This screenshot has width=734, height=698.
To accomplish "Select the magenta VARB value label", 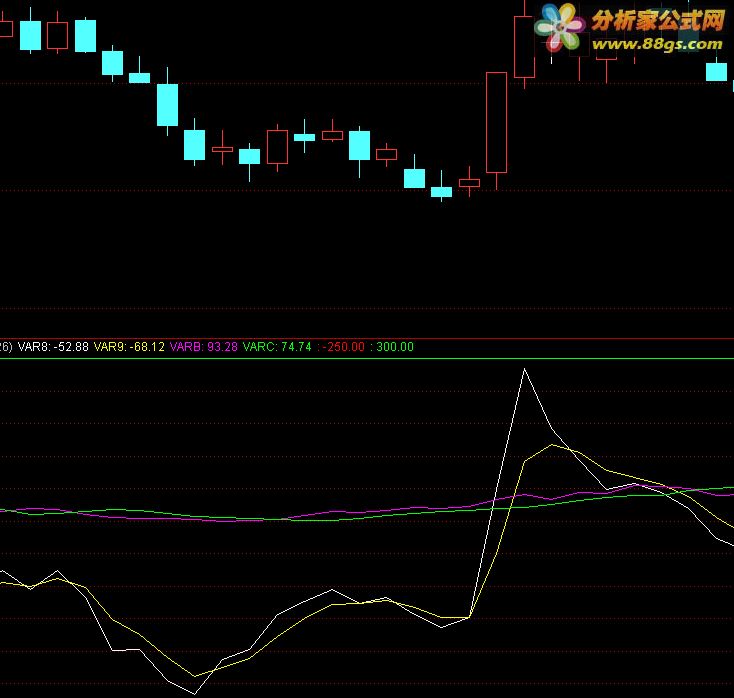I will pos(204,347).
